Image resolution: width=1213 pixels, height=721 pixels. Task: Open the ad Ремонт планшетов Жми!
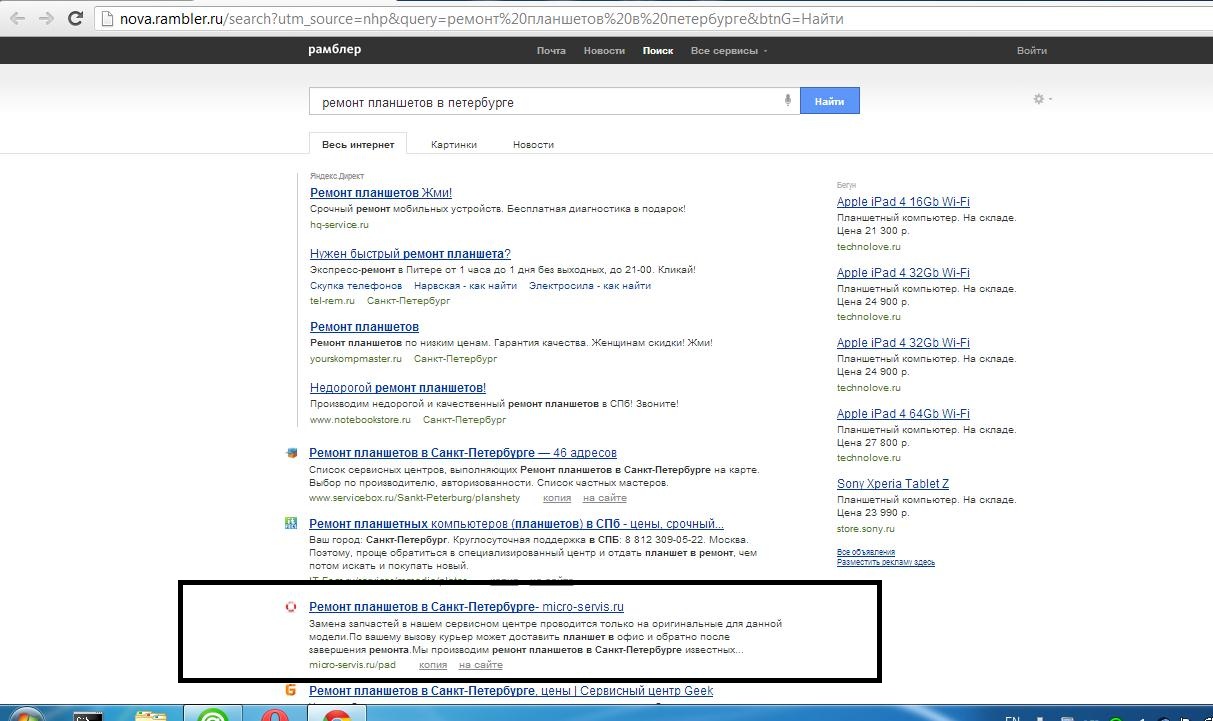(x=381, y=193)
